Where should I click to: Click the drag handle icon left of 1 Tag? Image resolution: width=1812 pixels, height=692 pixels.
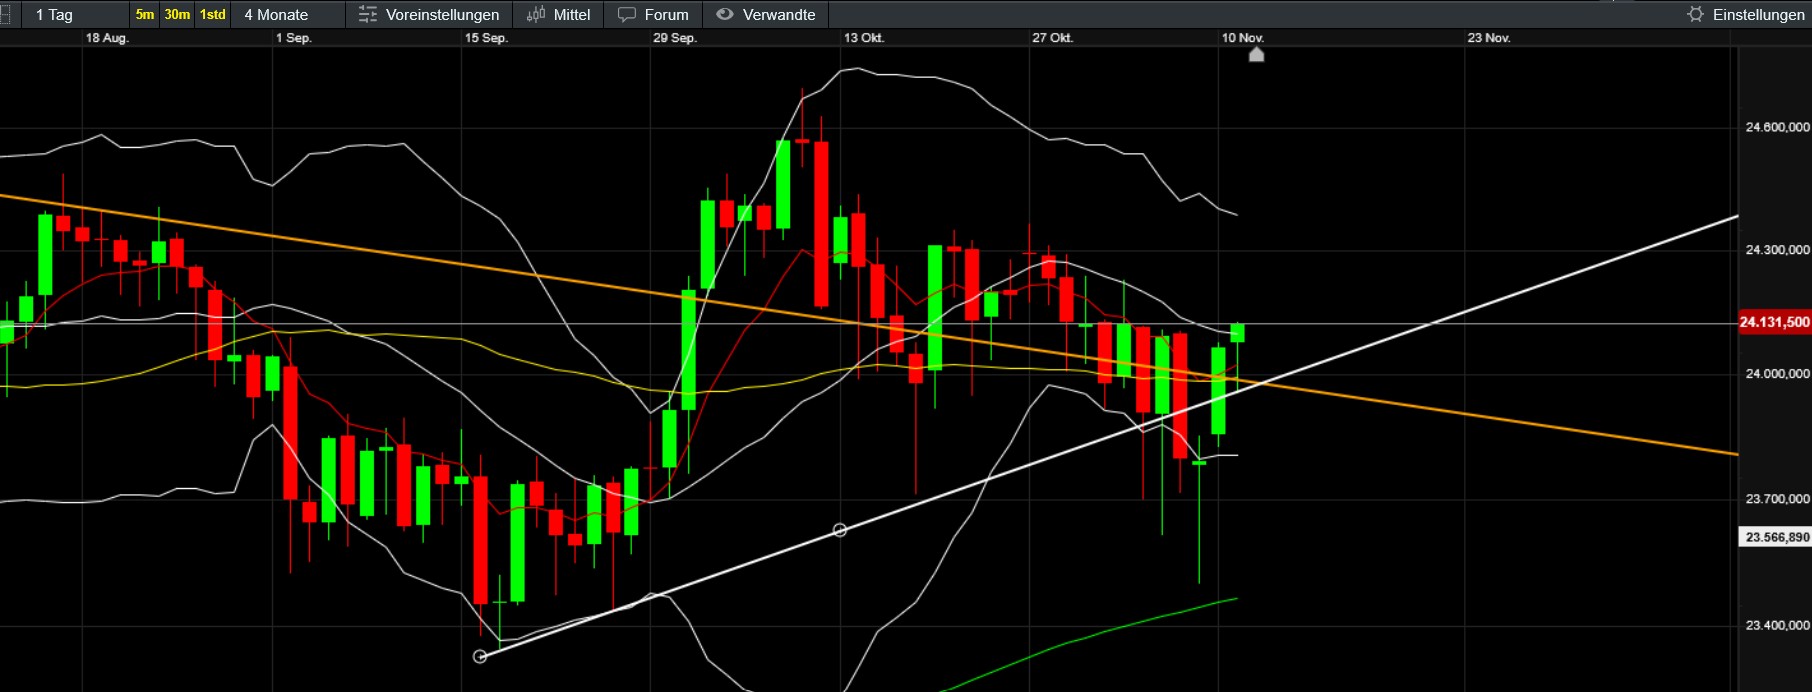pos(5,15)
